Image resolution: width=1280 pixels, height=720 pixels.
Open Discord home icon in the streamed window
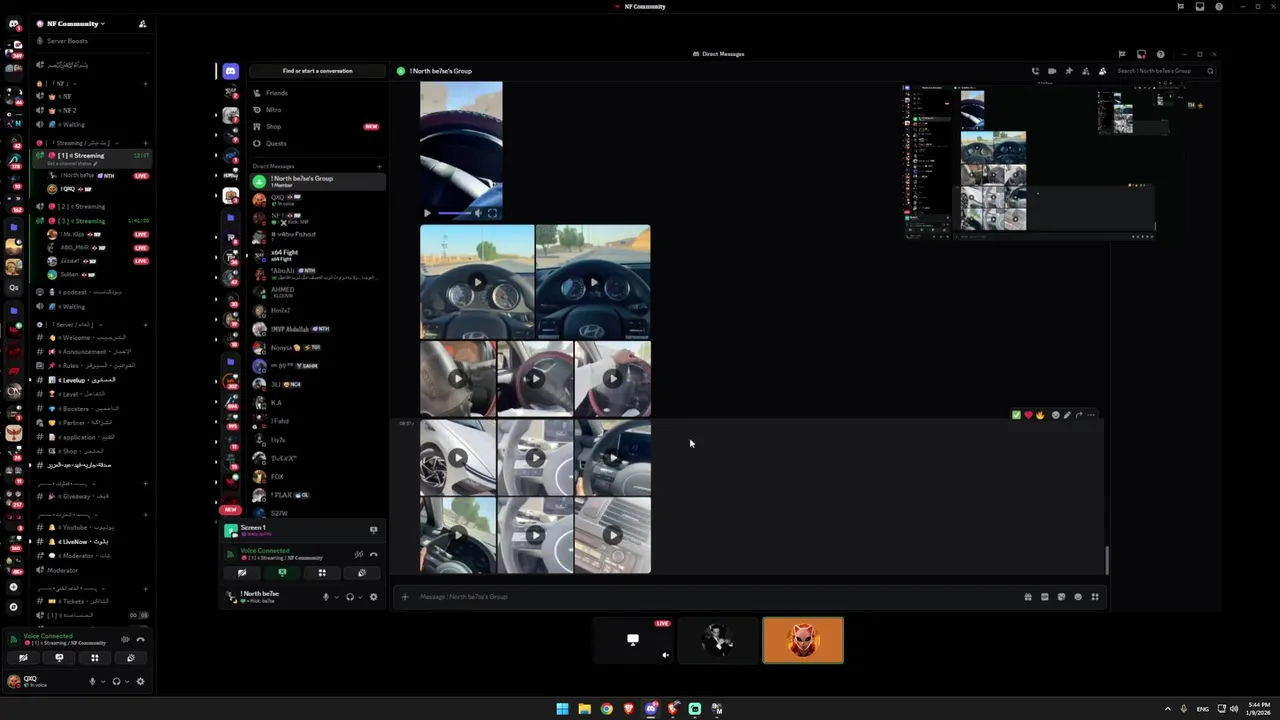click(231, 71)
